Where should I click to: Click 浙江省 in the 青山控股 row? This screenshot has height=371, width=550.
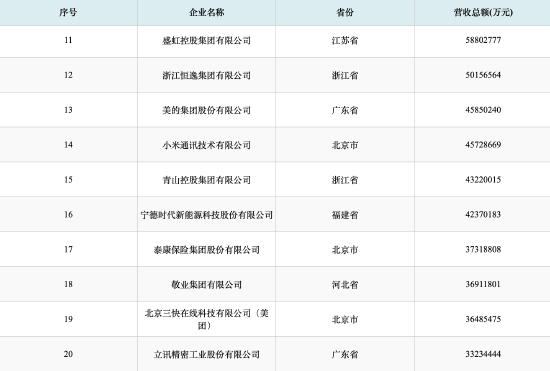tap(345, 180)
